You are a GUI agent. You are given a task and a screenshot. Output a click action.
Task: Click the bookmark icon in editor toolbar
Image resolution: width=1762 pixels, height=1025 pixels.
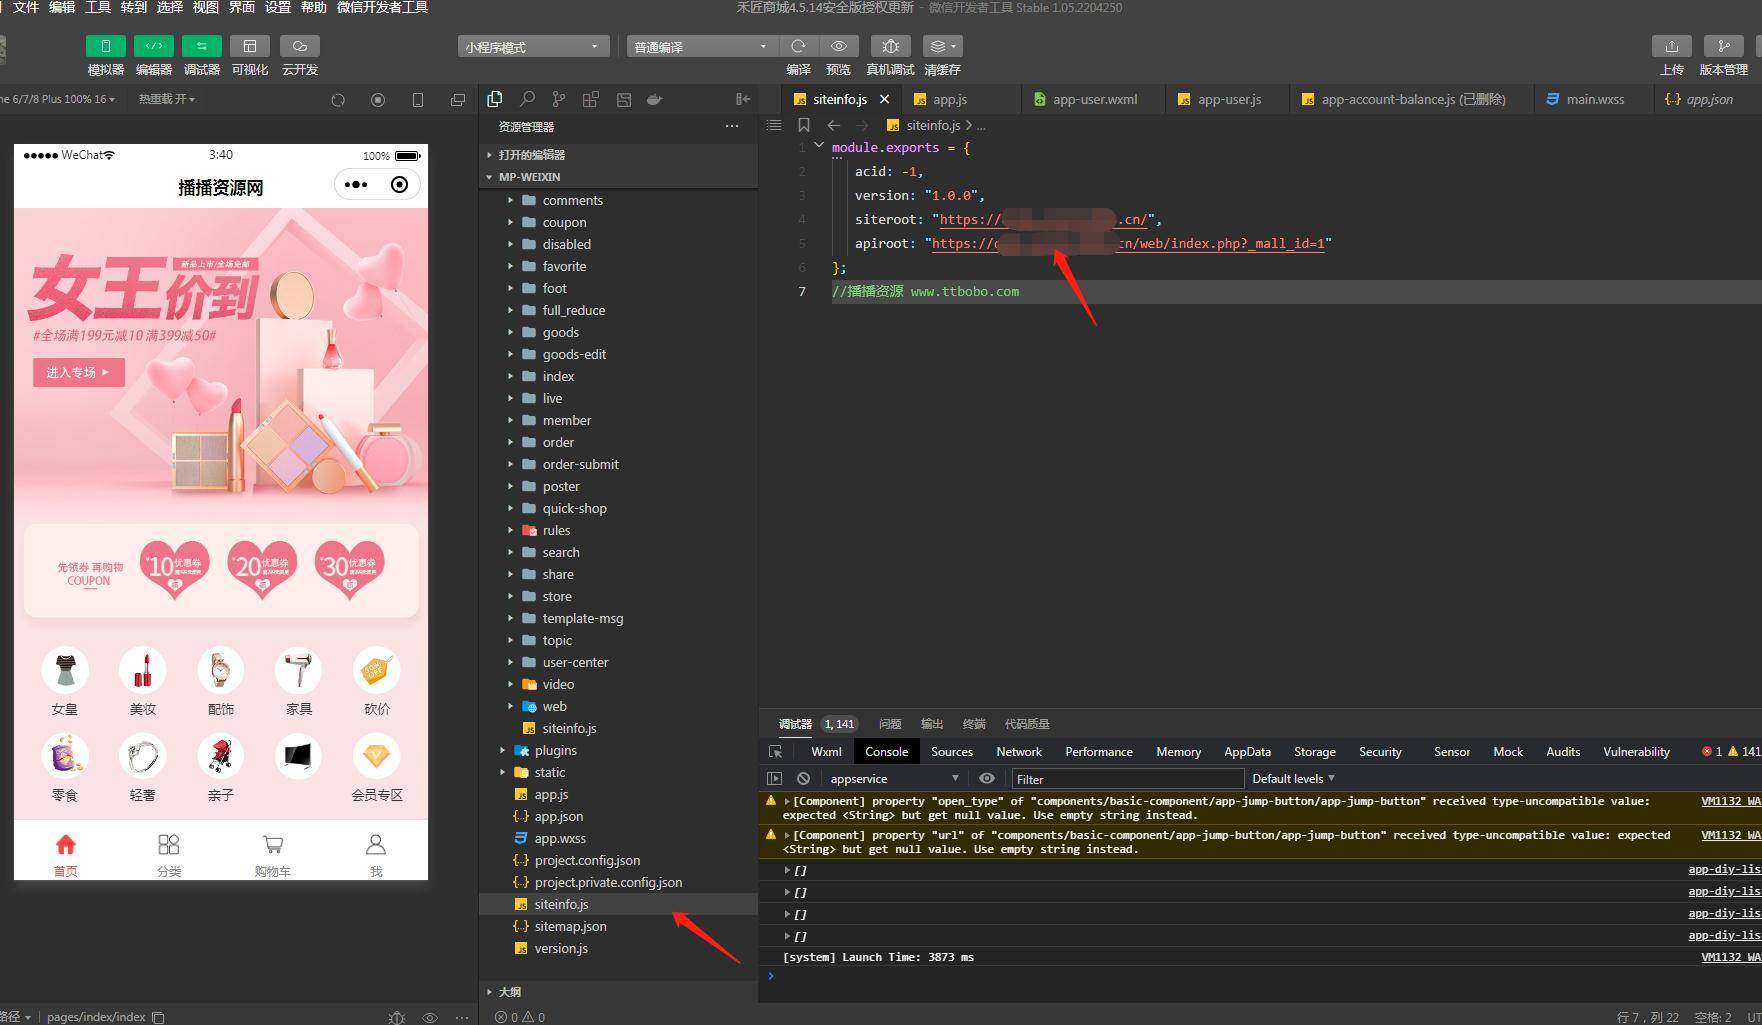[803, 125]
